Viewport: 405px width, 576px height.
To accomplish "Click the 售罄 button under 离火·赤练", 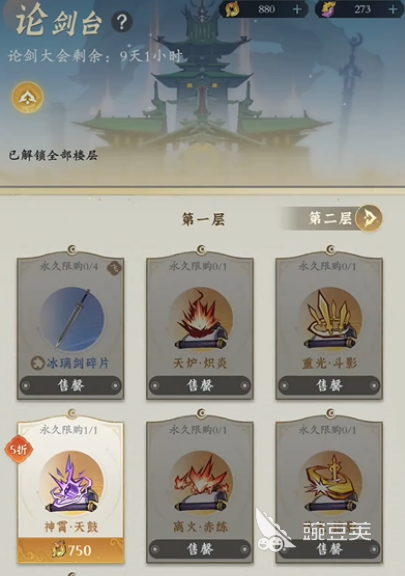I will (200, 549).
